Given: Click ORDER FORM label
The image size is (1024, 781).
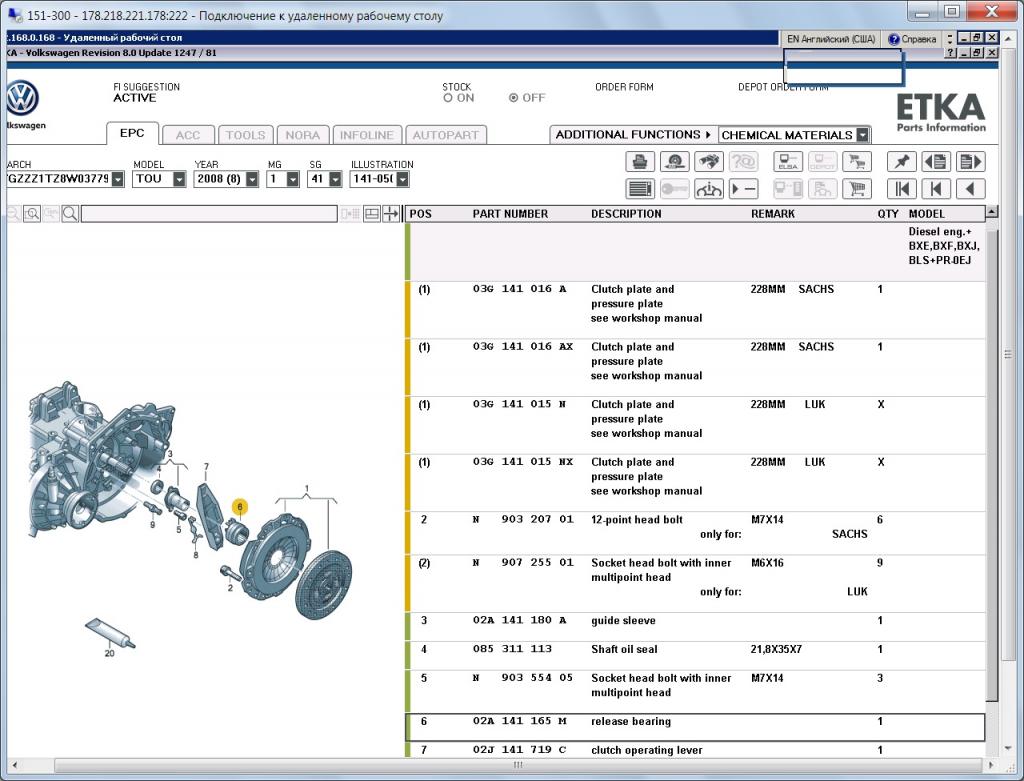Looking at the screenshot, I should click(624, 87).
